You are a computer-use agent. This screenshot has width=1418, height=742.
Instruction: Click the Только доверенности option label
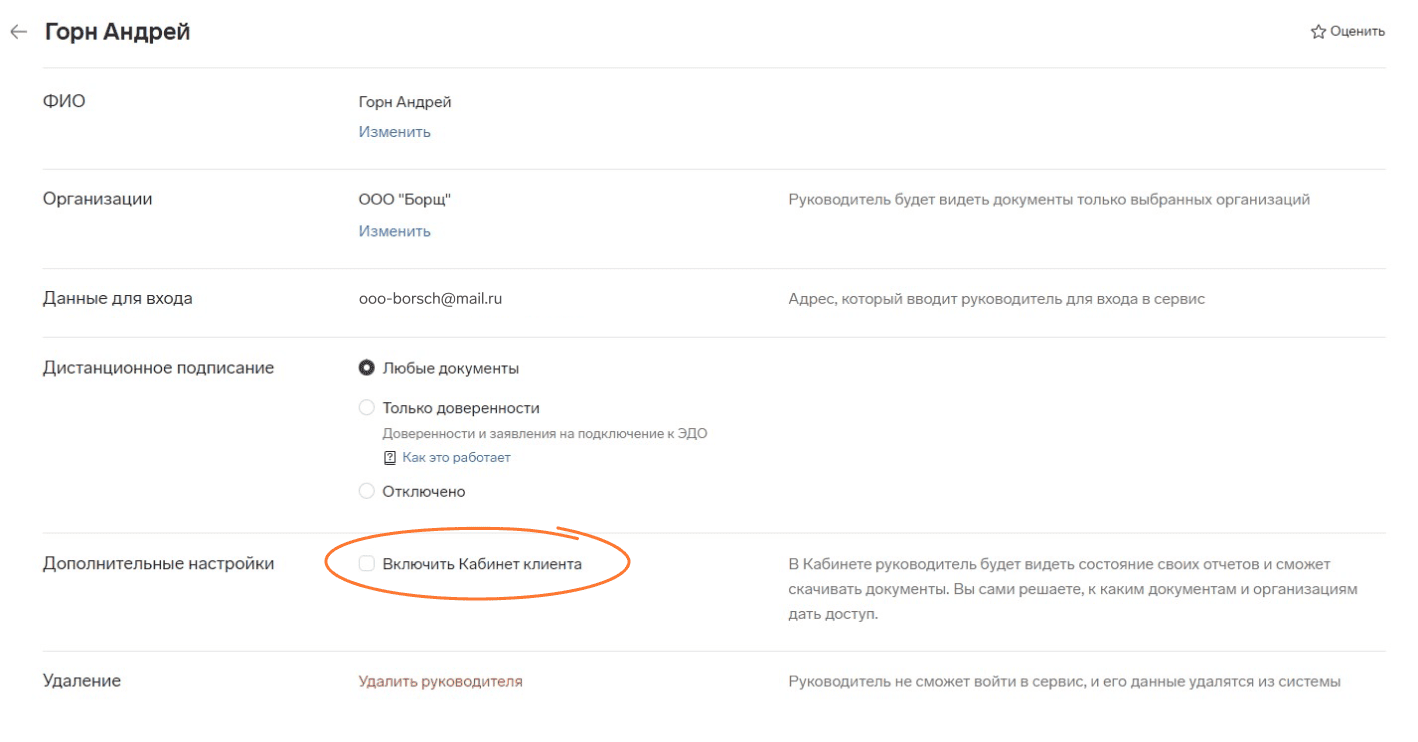pyautogui.click(x=461, y=408)
